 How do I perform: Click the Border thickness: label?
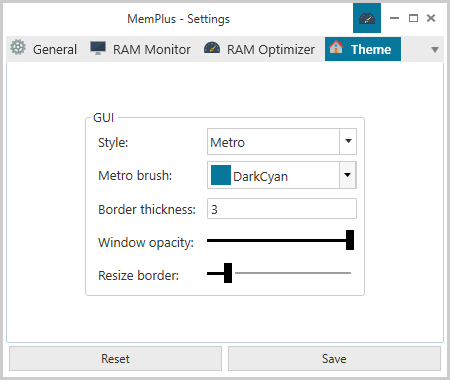click(147, 209)
